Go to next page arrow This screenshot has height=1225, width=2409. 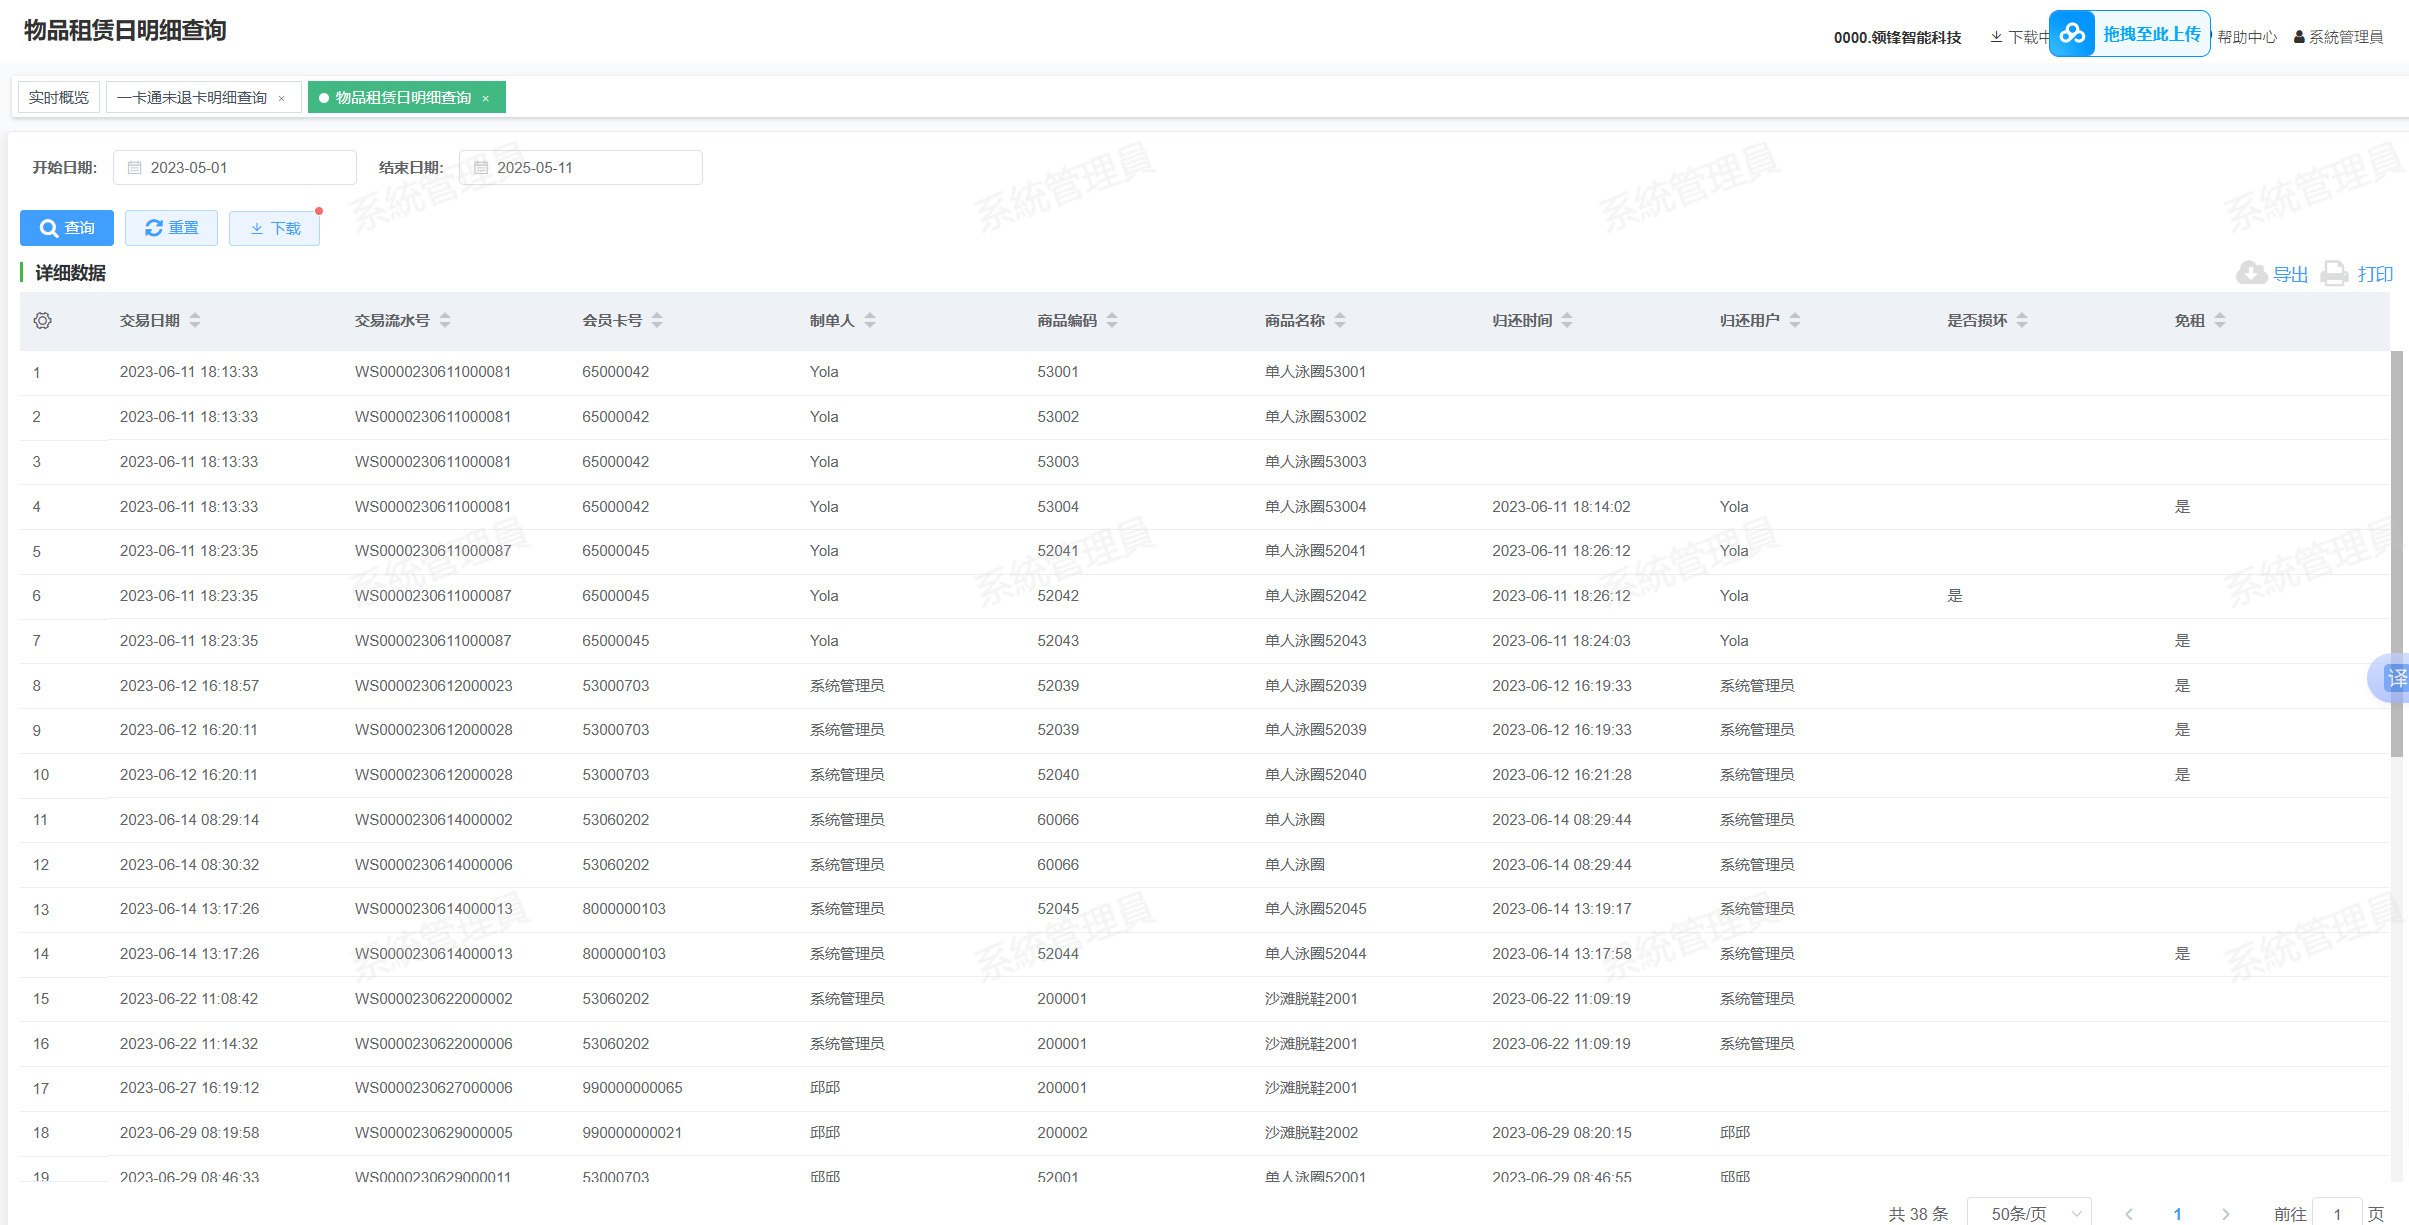pos(2225,1213)
